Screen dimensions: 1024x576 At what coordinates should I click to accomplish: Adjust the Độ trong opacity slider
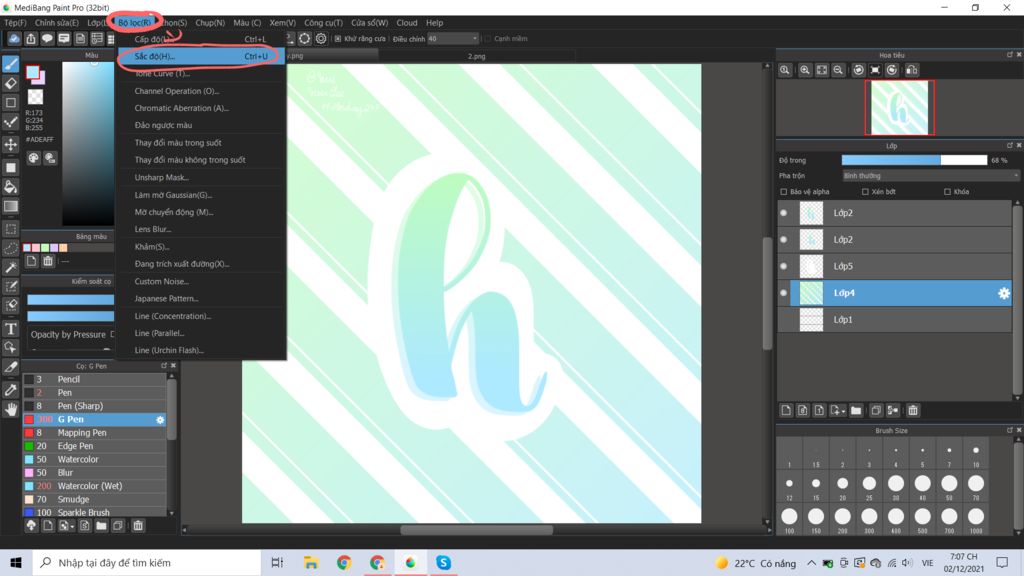(x=914, y=160)
